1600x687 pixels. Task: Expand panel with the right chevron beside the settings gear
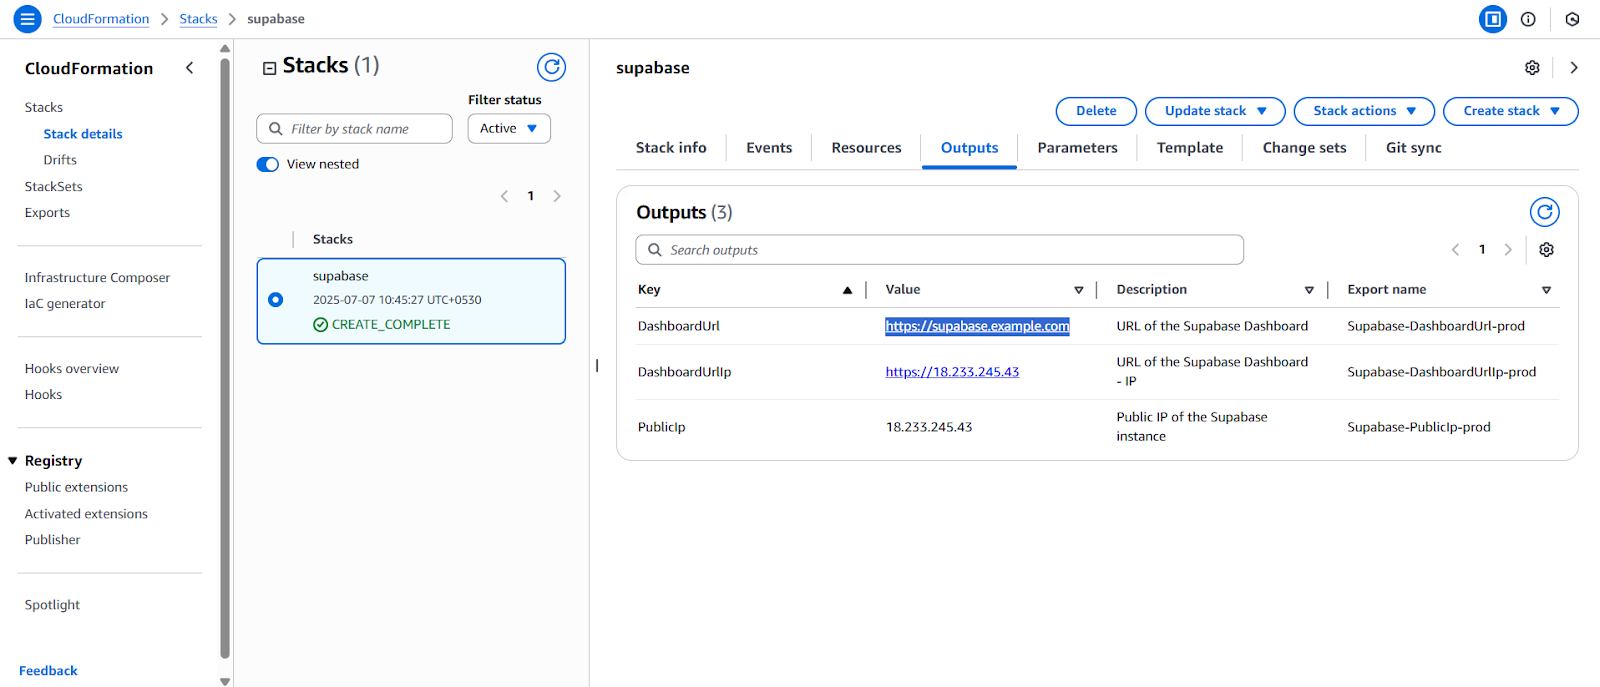click(x=1574, y=68)
